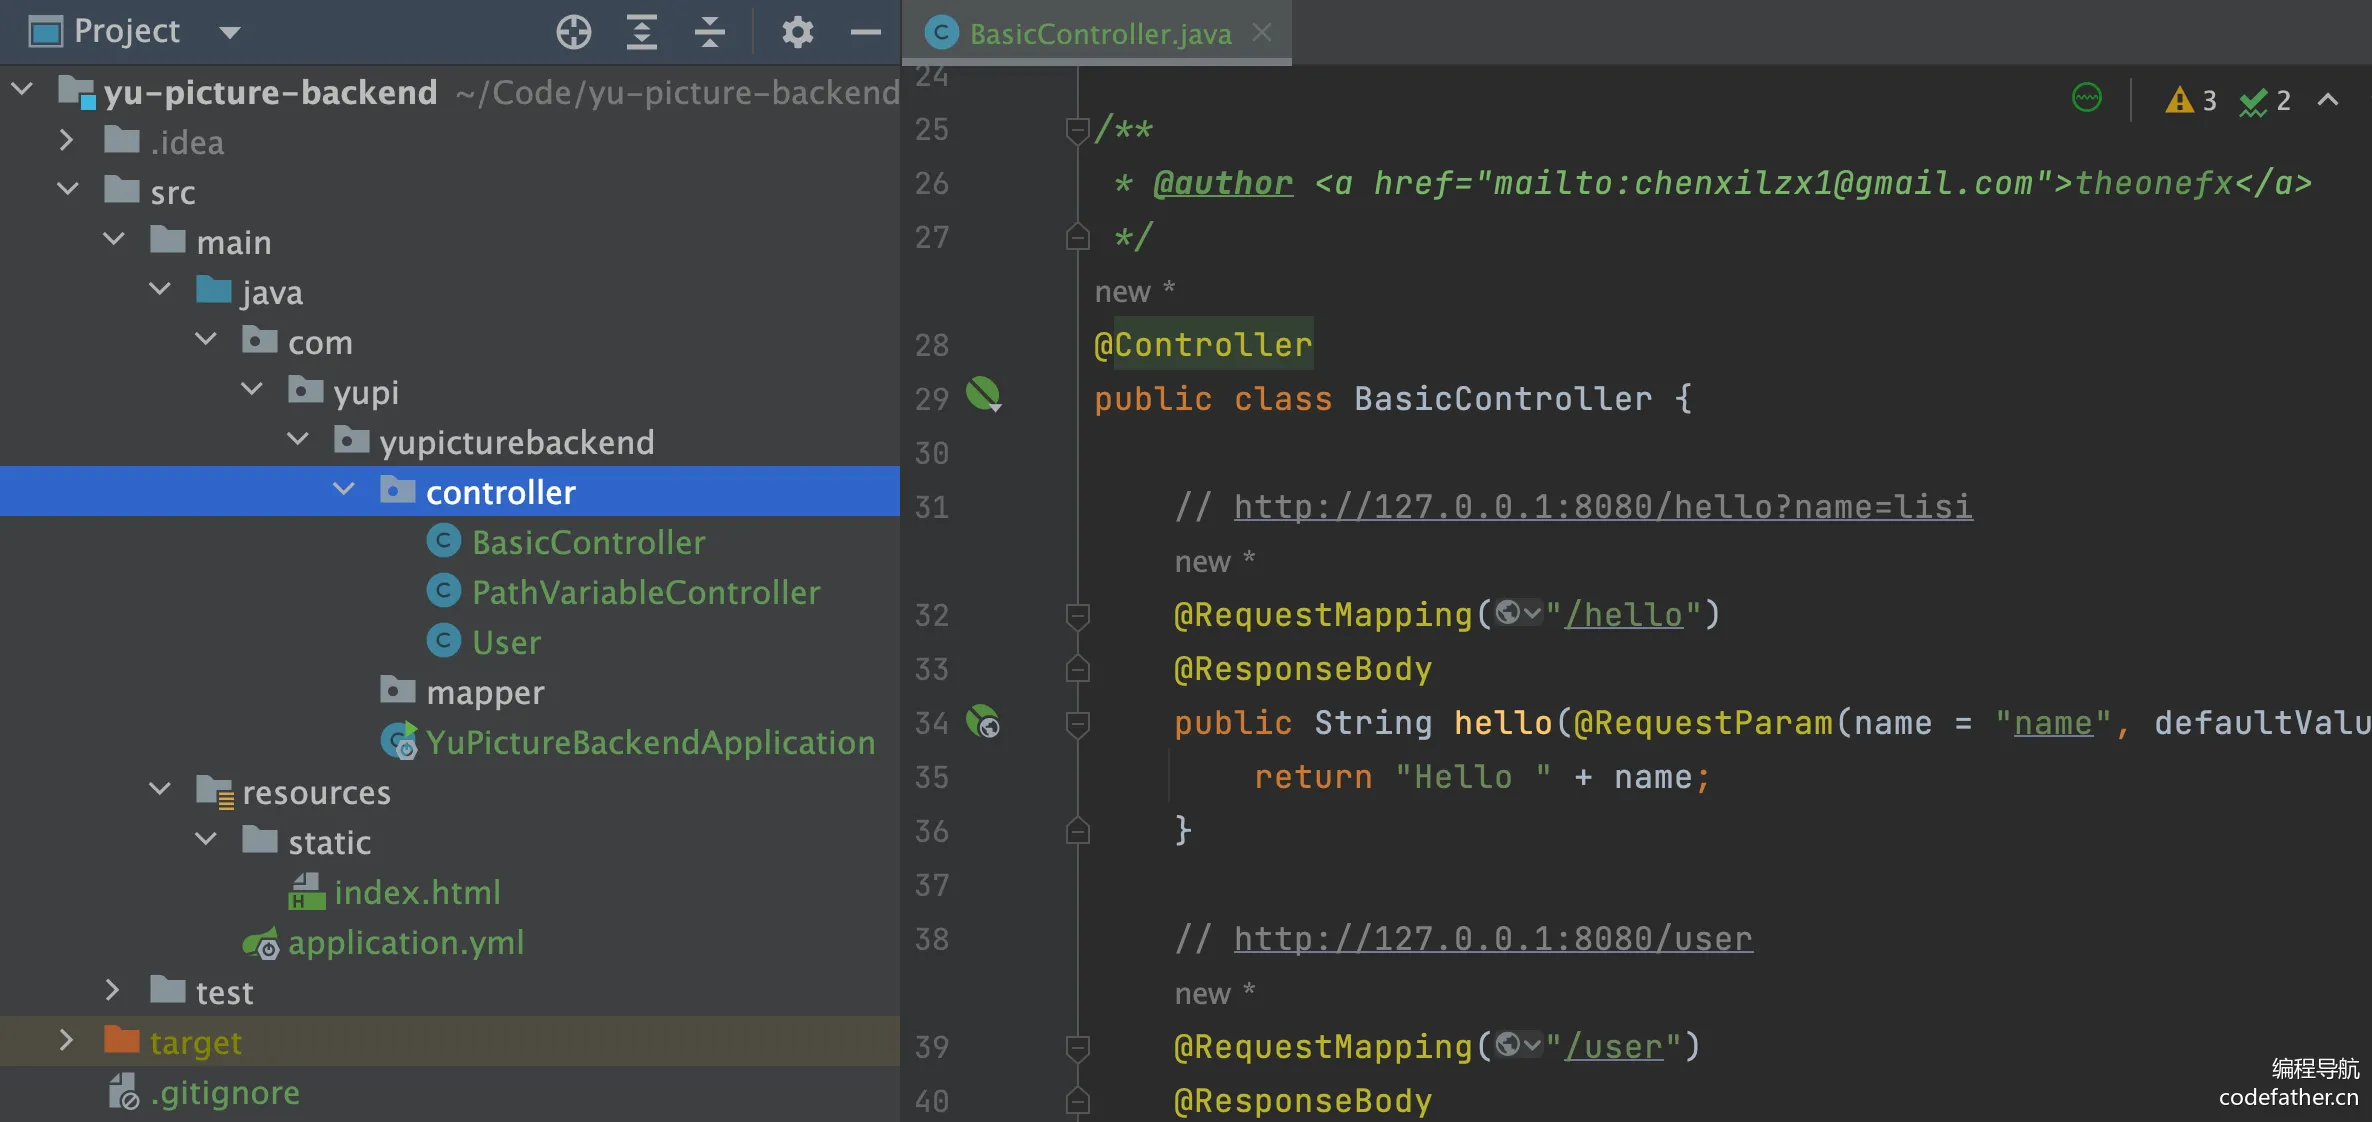Collapse the com package
Image resolution: width=2372 pixels, height=1122 pixels.
pos(206,339)
